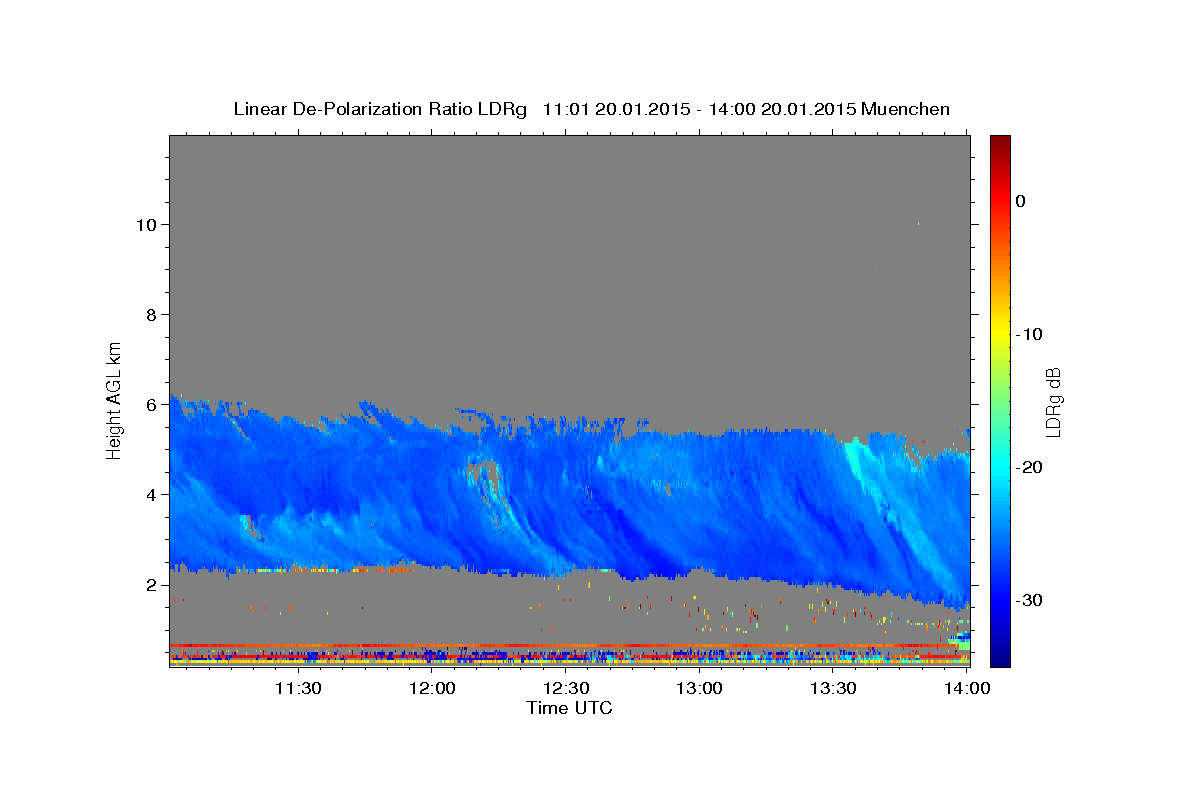Viewport: 1200px width, 800px height.
Task: Click the dark red top of colorbar
Action: tap(1000, 142)
